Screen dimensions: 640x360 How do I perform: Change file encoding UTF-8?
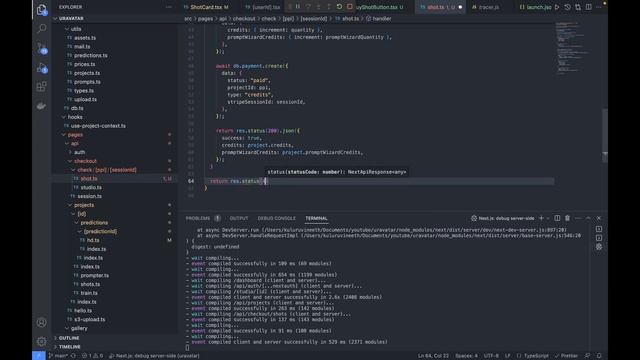click(x=491, y=356)
